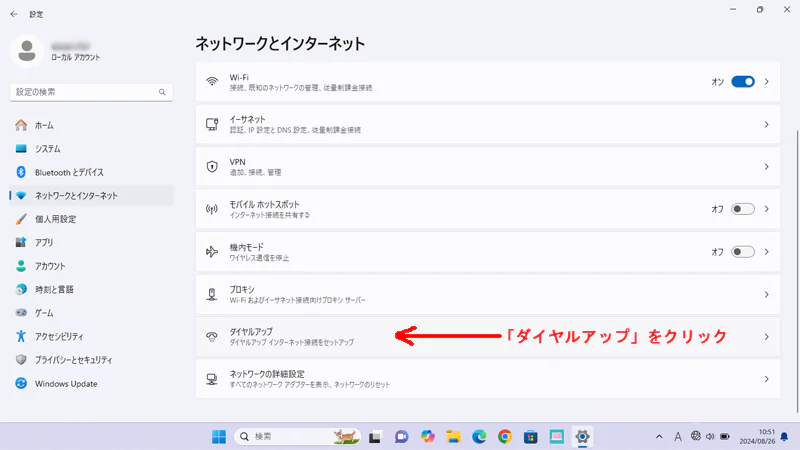Open the video chat app on taskbar
Image resolution: width=800 pixels, height=450 pixels.
402,437
